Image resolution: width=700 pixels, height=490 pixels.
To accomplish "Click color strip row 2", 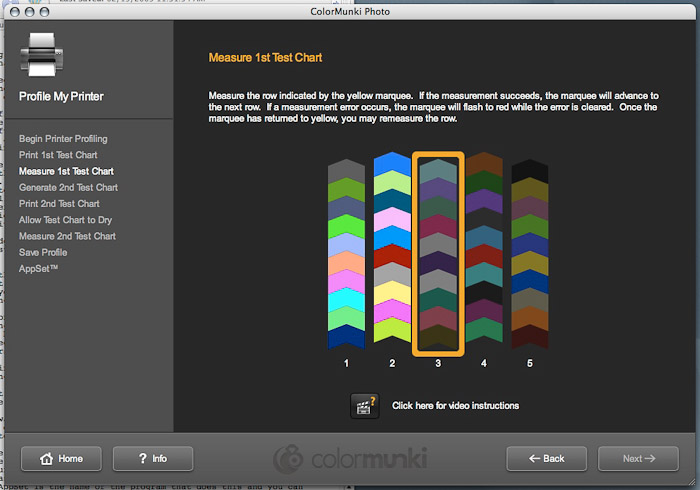I will click(392, 254).
